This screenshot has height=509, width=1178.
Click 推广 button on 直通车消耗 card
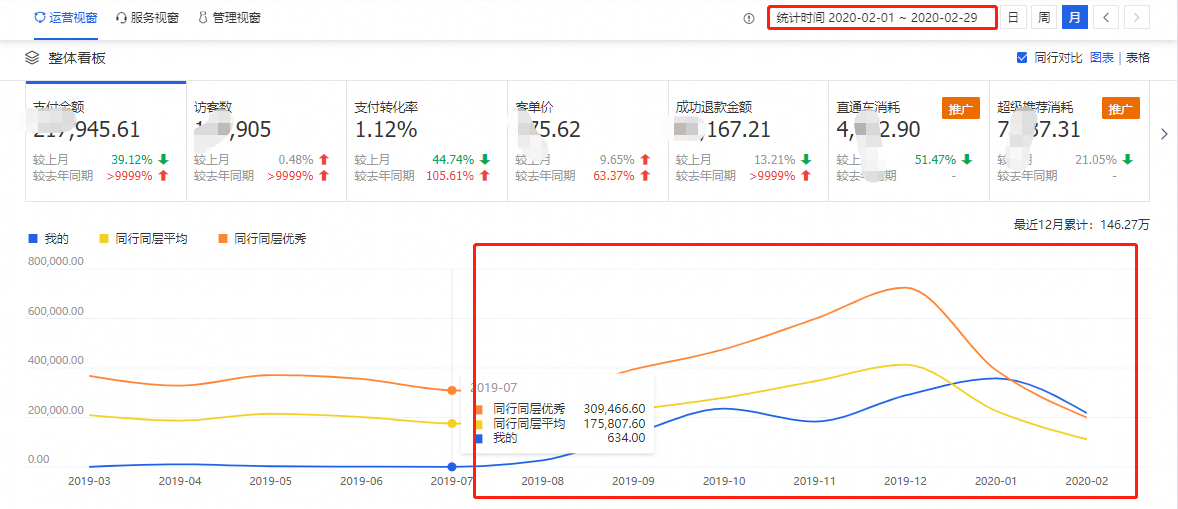(960, 108)
